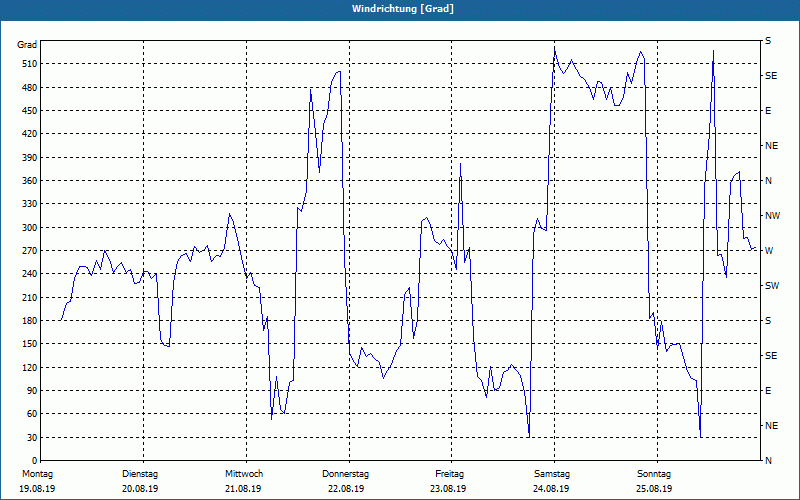Click the 480 value on the Y axis

(30, 87)
